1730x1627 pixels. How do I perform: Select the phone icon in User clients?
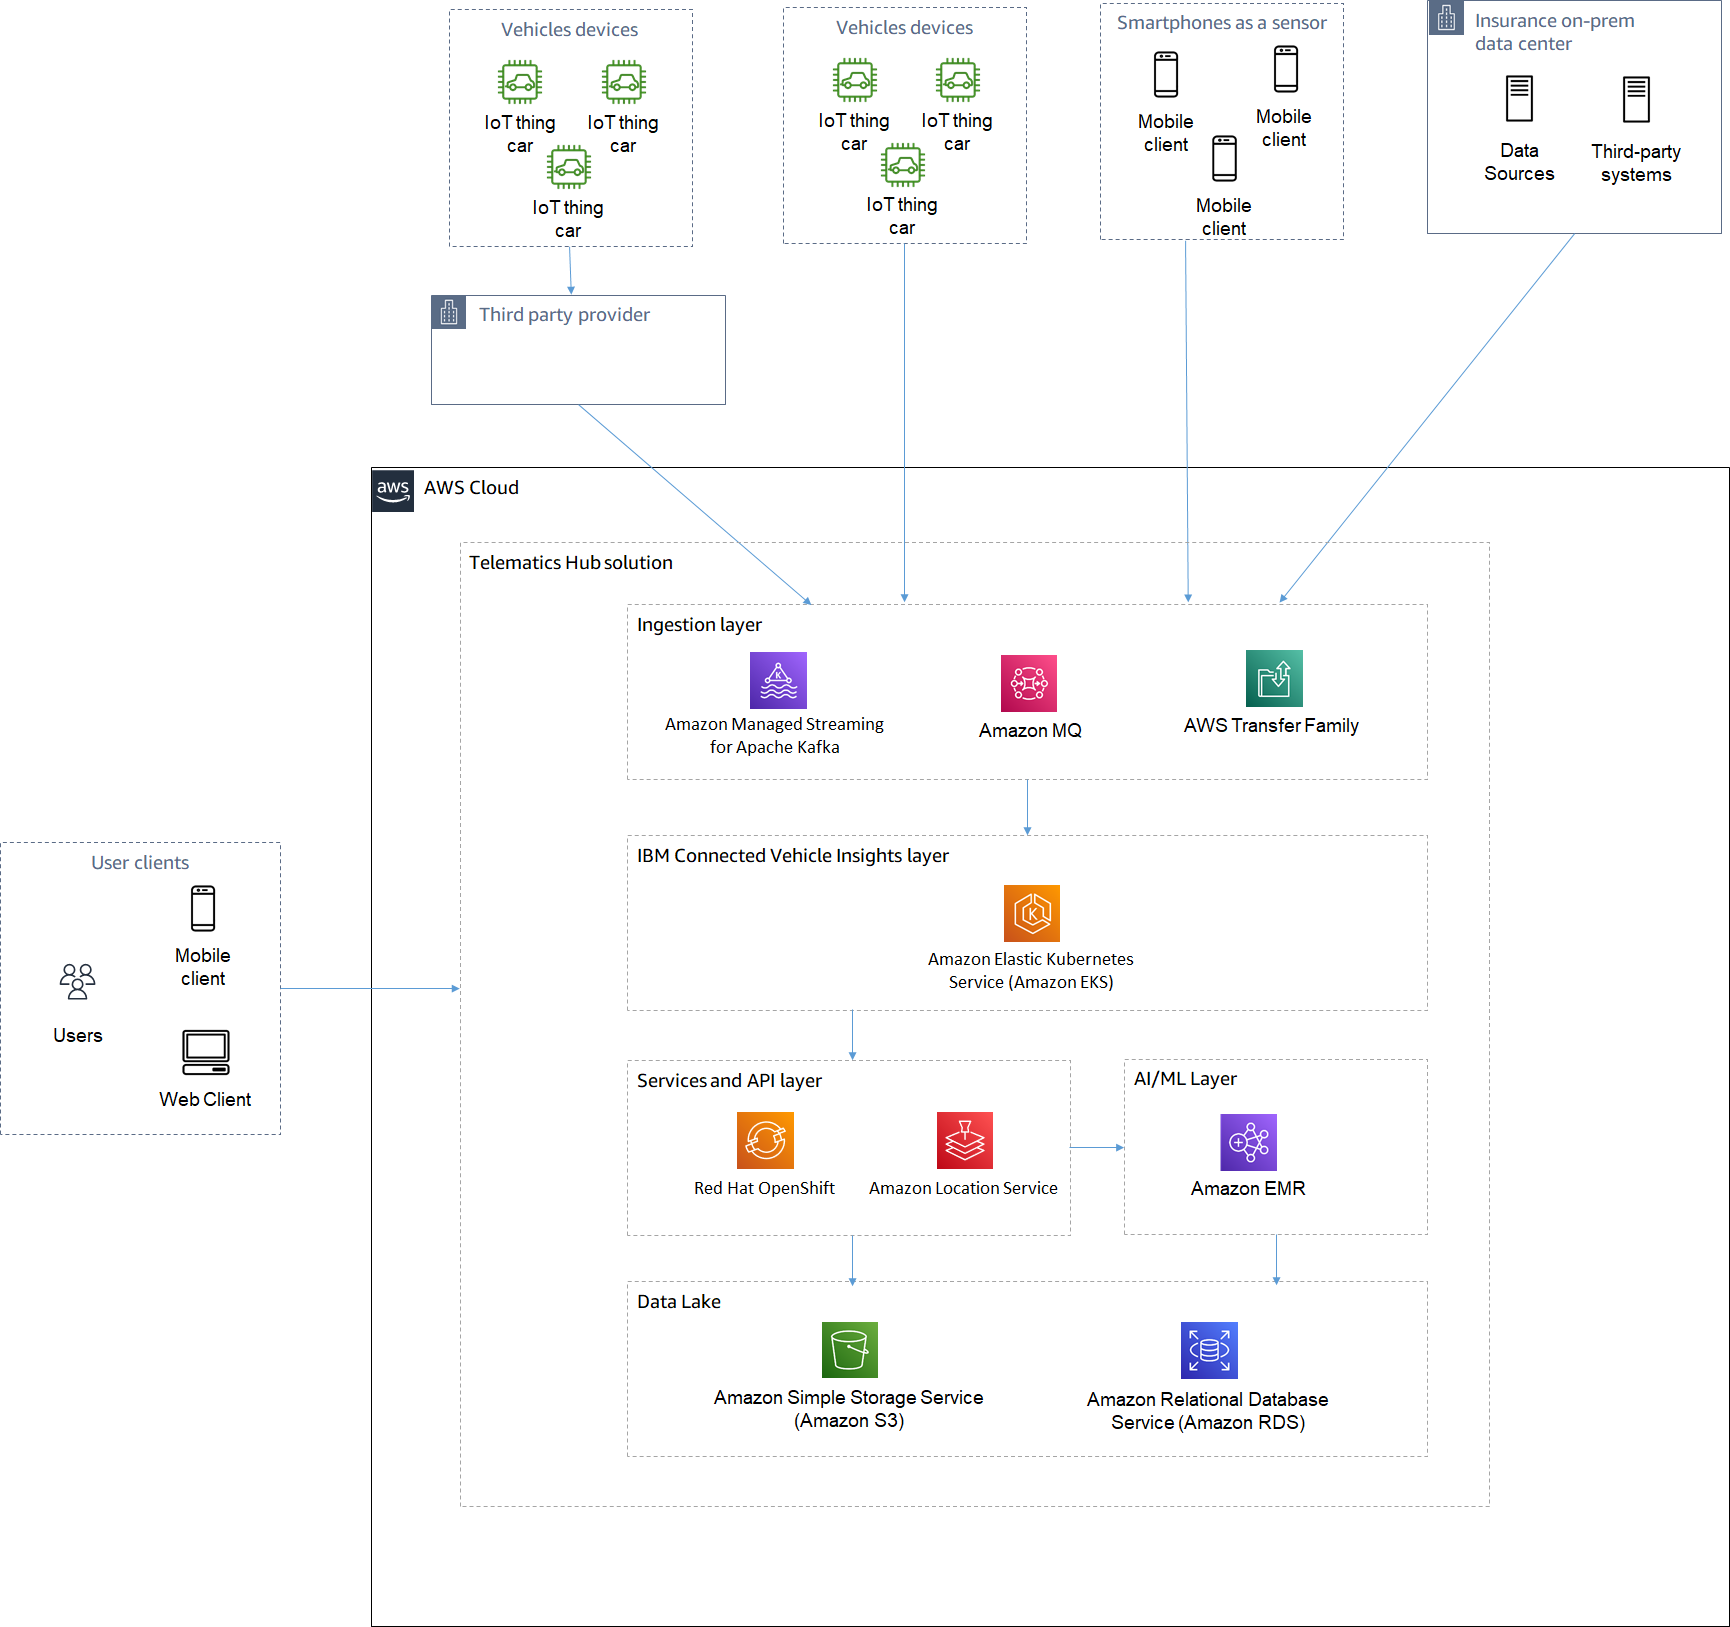(x=203, y=908)
